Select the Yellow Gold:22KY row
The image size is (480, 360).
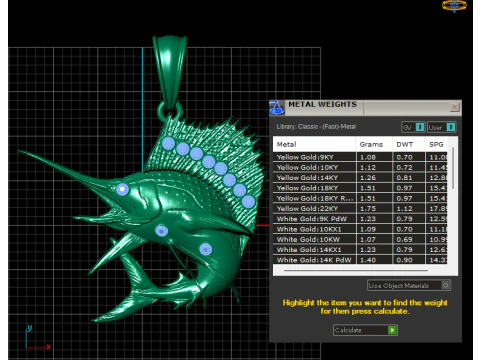360,209
